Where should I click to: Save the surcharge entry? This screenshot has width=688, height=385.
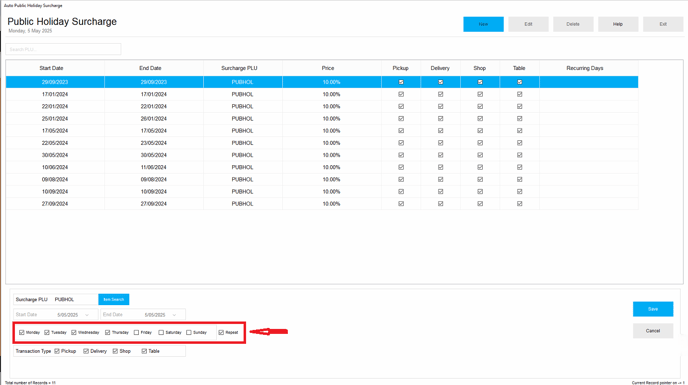pyautogui.click(x=653, y=309)
